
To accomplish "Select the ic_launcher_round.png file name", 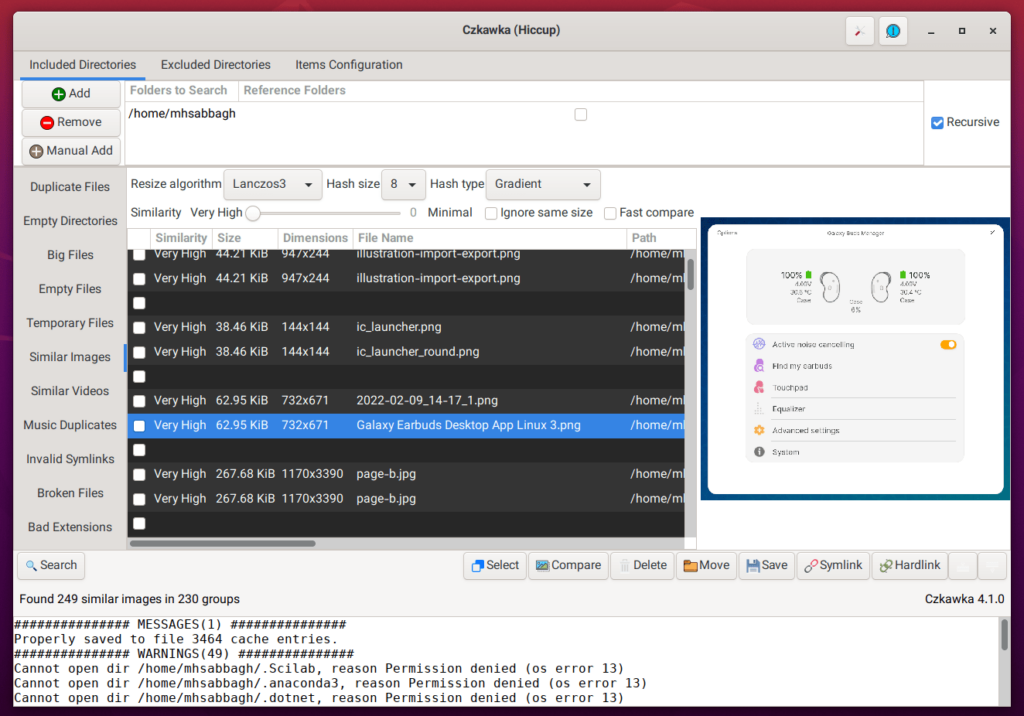I will (417, 352).
